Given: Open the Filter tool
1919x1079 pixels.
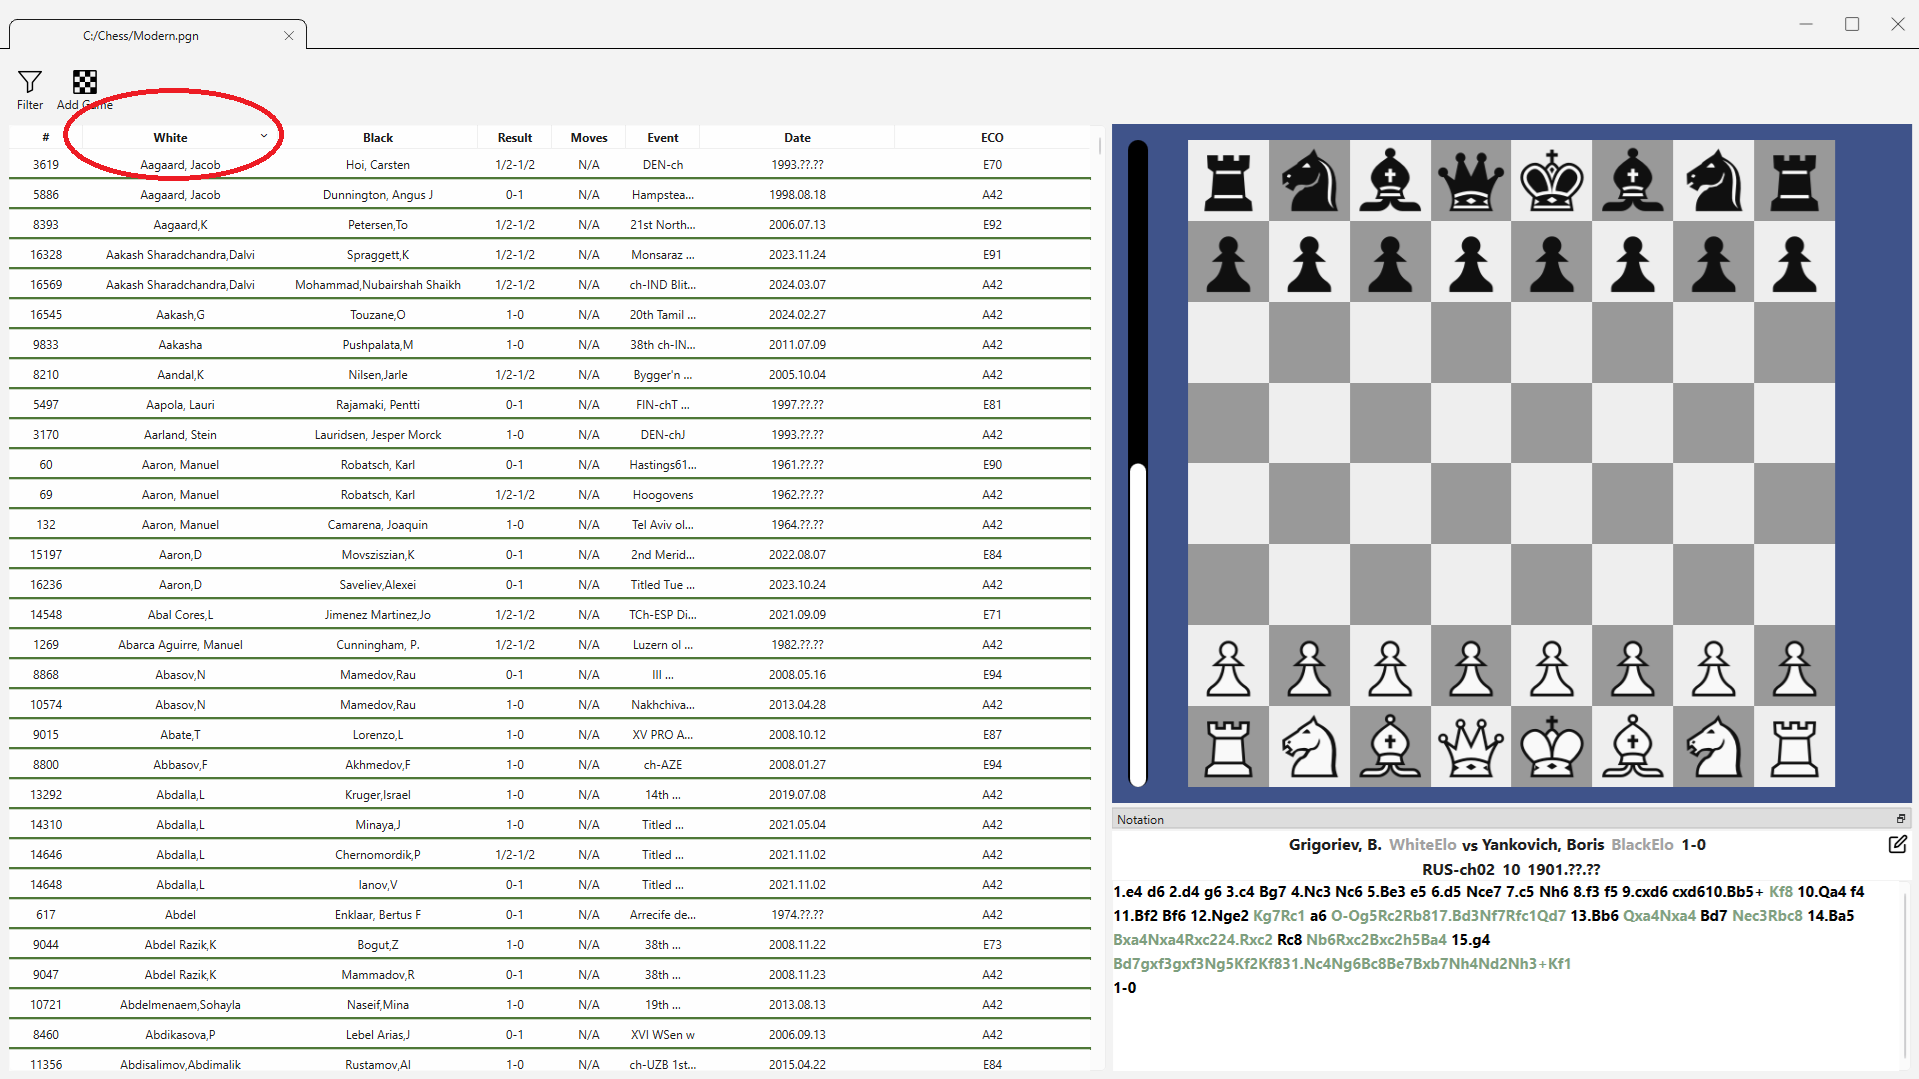Looking at the screenshot, I should (x=30, y=89).
